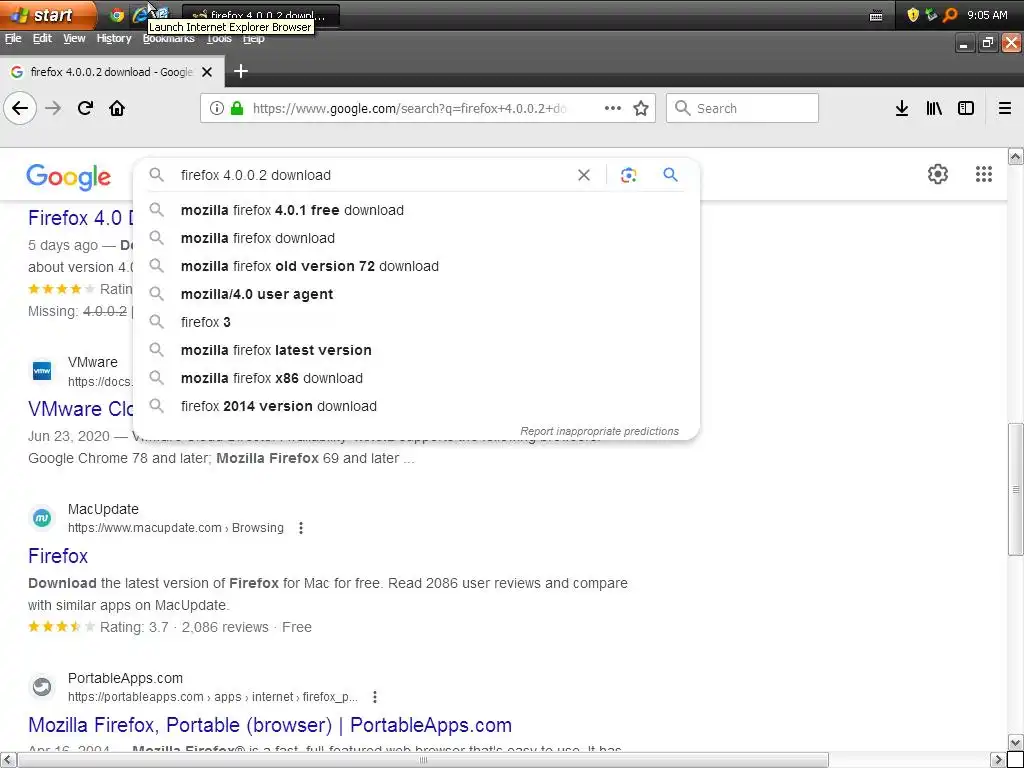The image size is (1024, 768).
Task: Close the firefox 4.0.0.2 download tab
Action: tap(207, 72)
